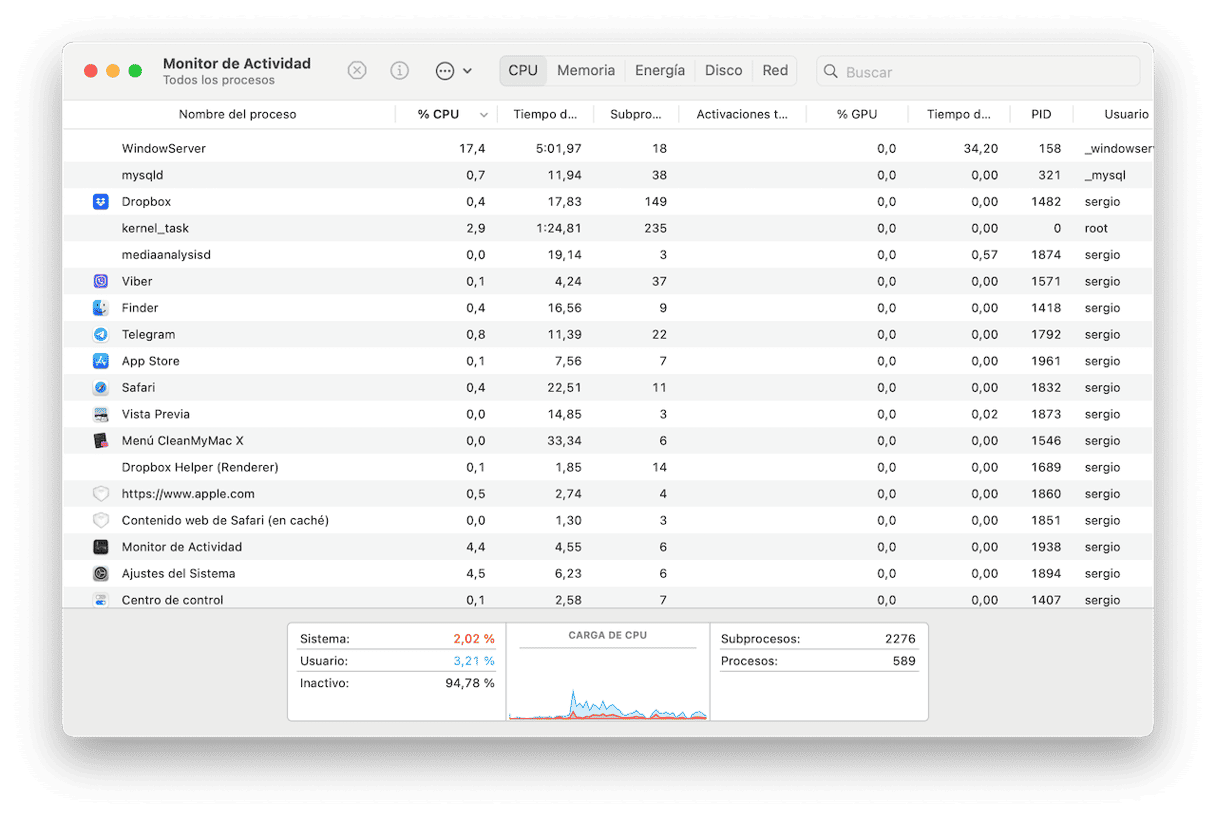Click the Telegram process name
1216x819 pixels.
click(148, 334)
